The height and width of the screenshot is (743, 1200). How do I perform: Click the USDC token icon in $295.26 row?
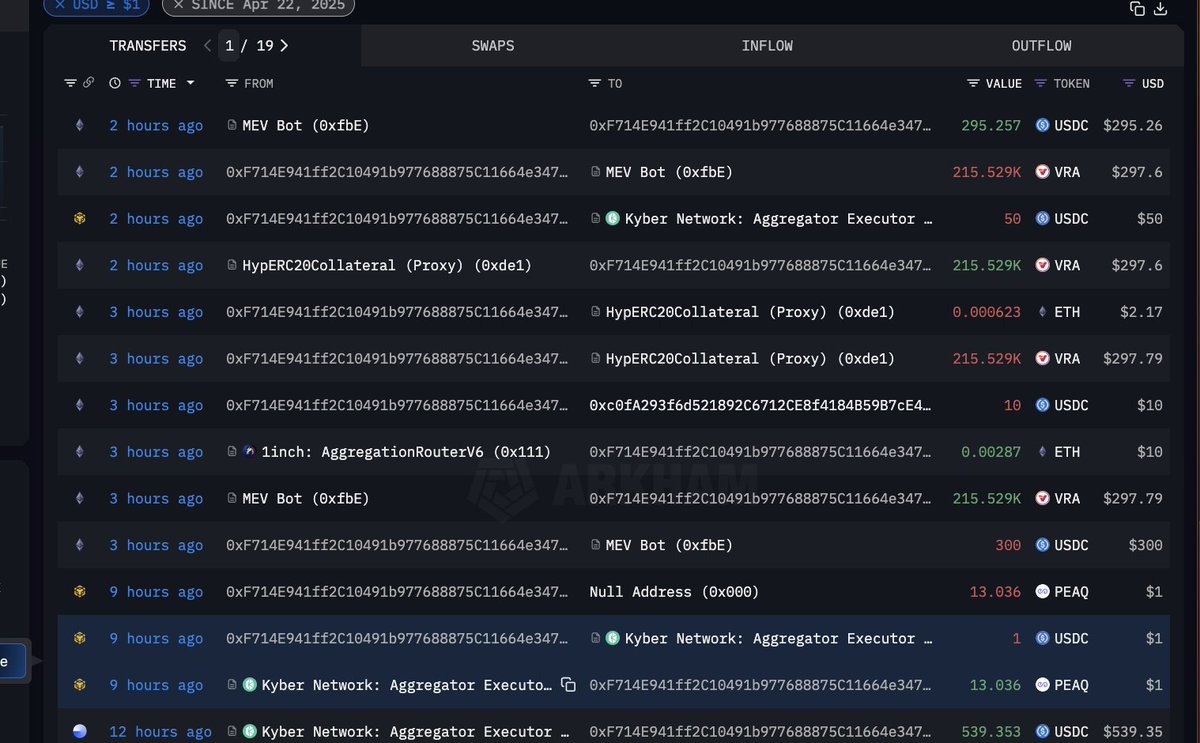(x=1042, y=125)
